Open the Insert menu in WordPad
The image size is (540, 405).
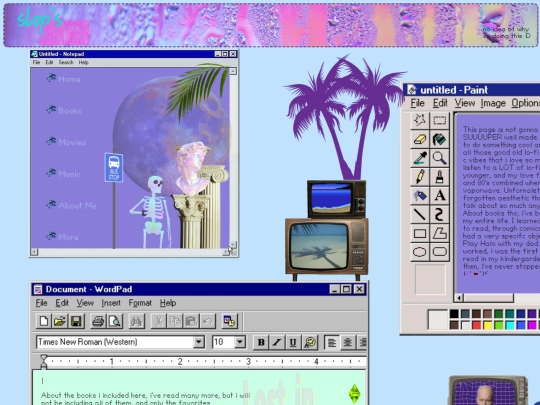tap(111, 303)
